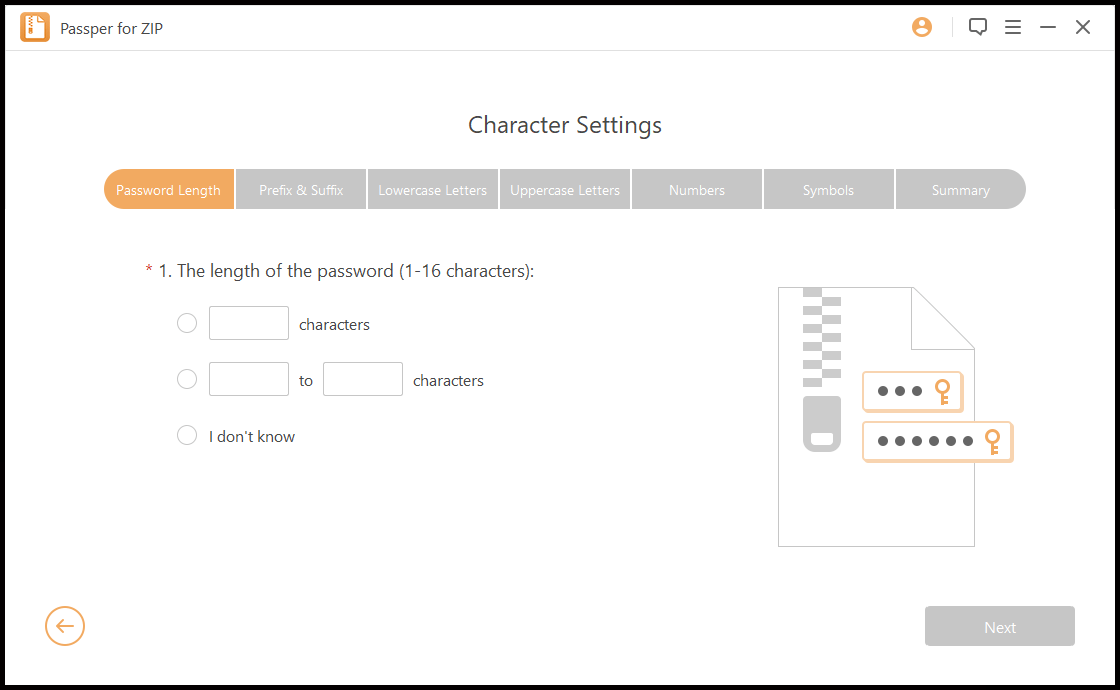Switch to the Prefix & Suffix tab
The image size is (1120, 690).
pos(301,189)
